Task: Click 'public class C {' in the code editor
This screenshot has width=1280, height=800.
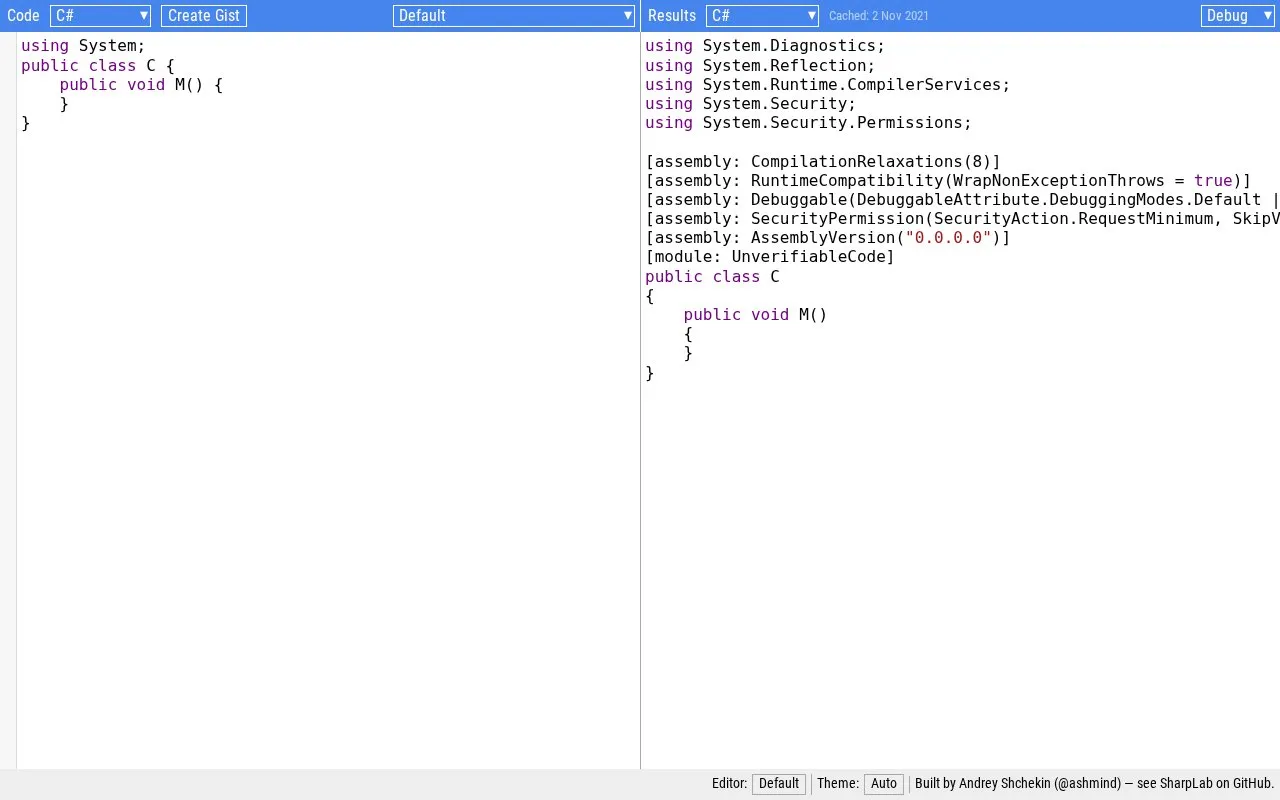Action: 98,66
